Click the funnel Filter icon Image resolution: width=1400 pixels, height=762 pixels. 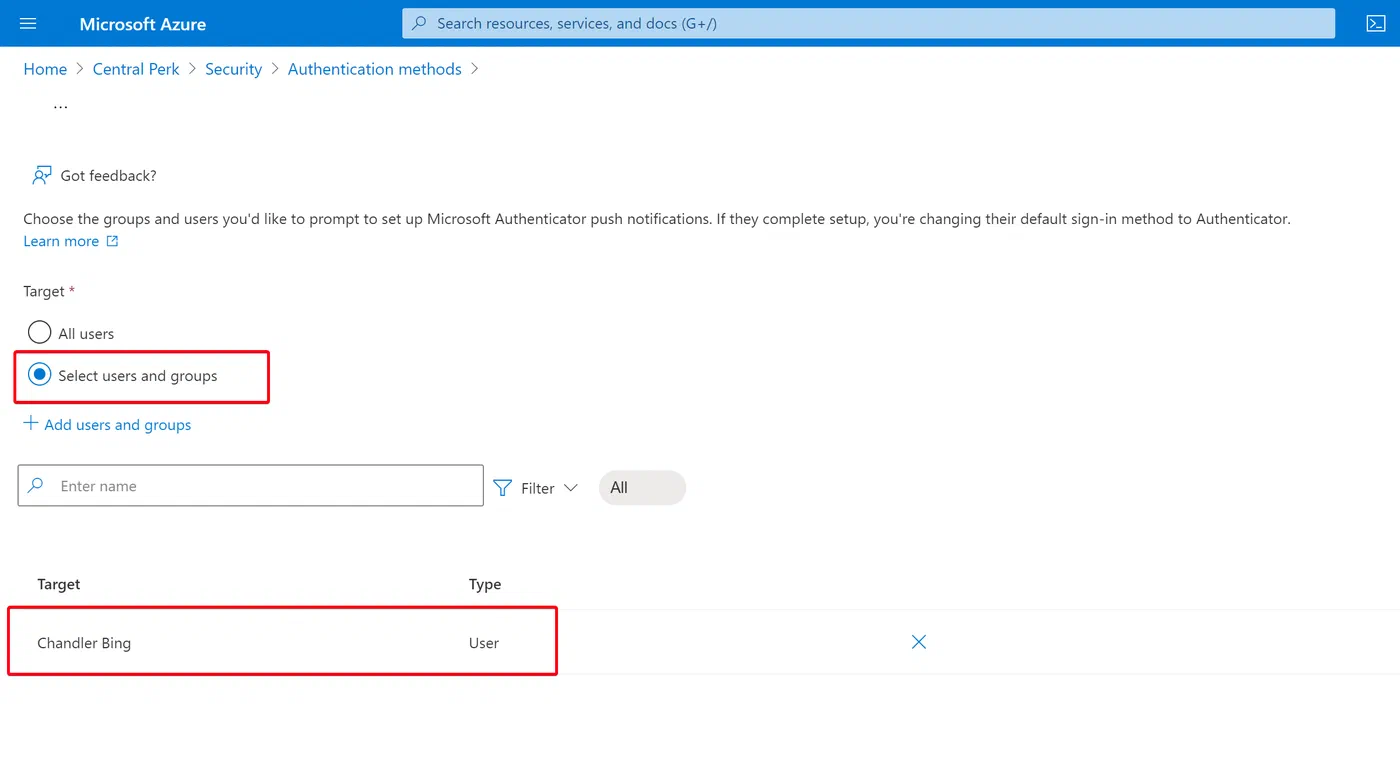[503, 487]
